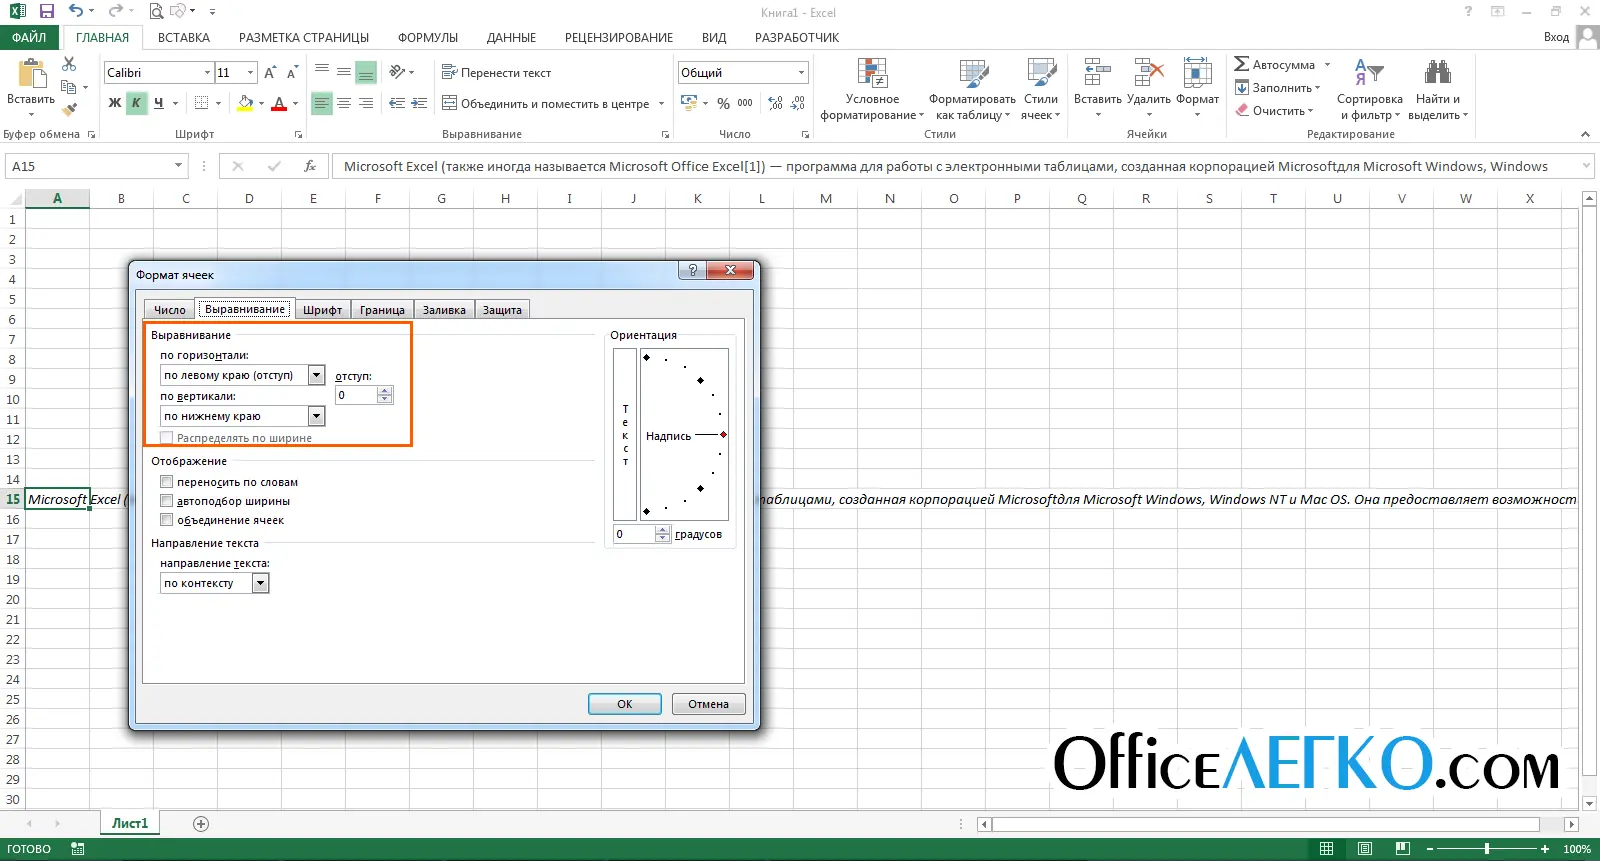Image resolution: width=1600 pixels, height=861 pixels.
Task: Toggle bold Ж formatting
Action: pyautogui.click(x=115, y=103)
